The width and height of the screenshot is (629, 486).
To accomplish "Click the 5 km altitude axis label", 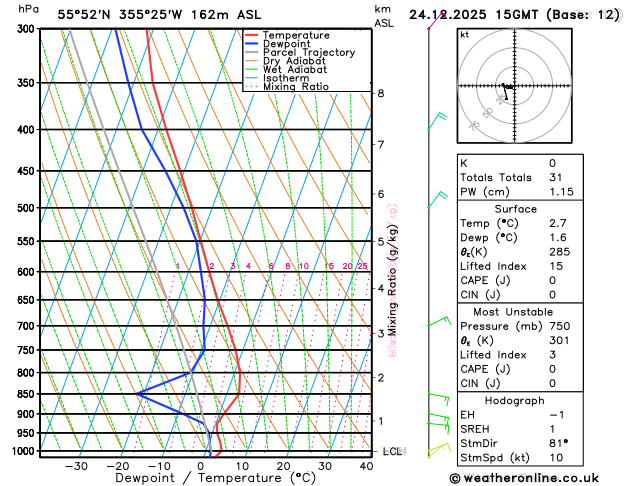I will click(381, 241).
